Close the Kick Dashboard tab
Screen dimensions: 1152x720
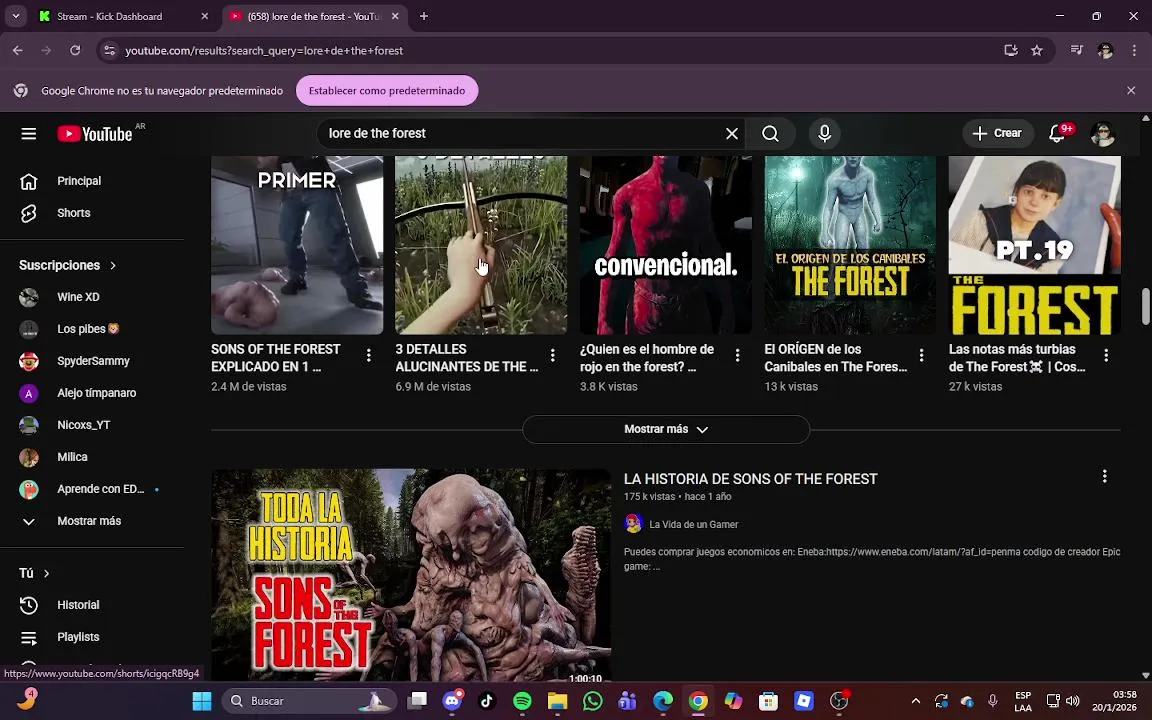point(204,16)
